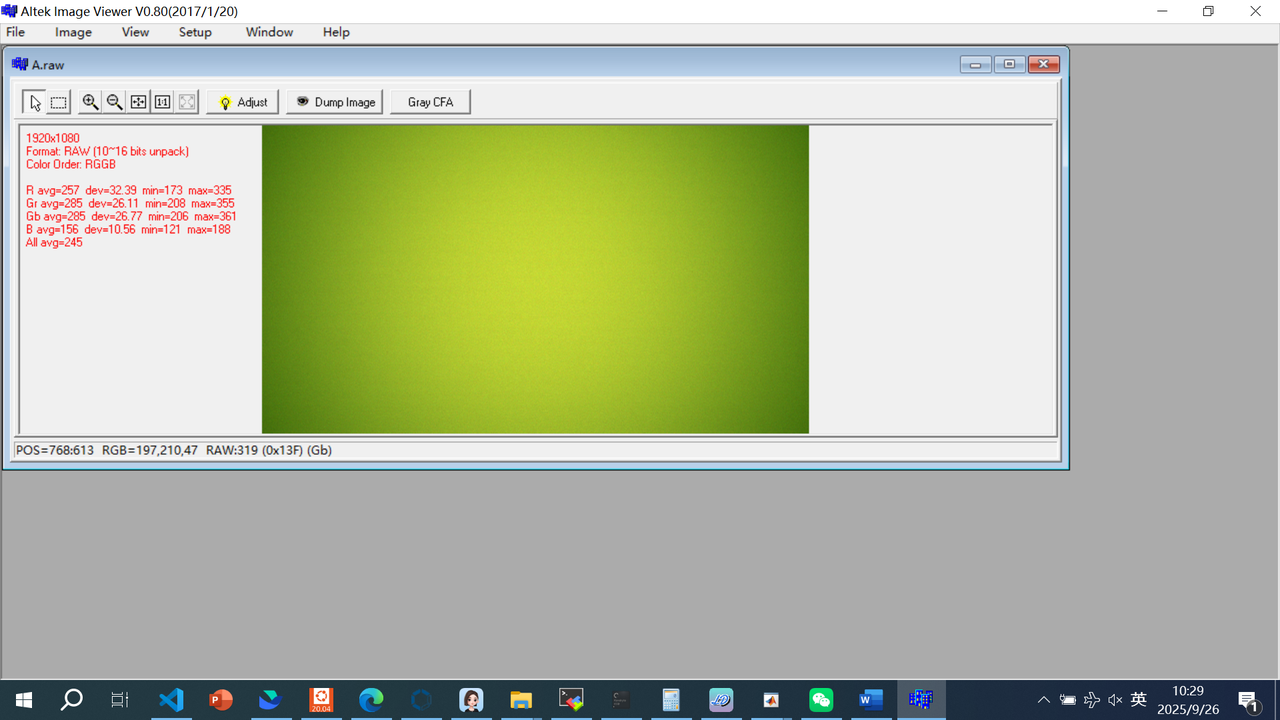Expand the Window menu
1280x720 pixels.
click(269, 32)
